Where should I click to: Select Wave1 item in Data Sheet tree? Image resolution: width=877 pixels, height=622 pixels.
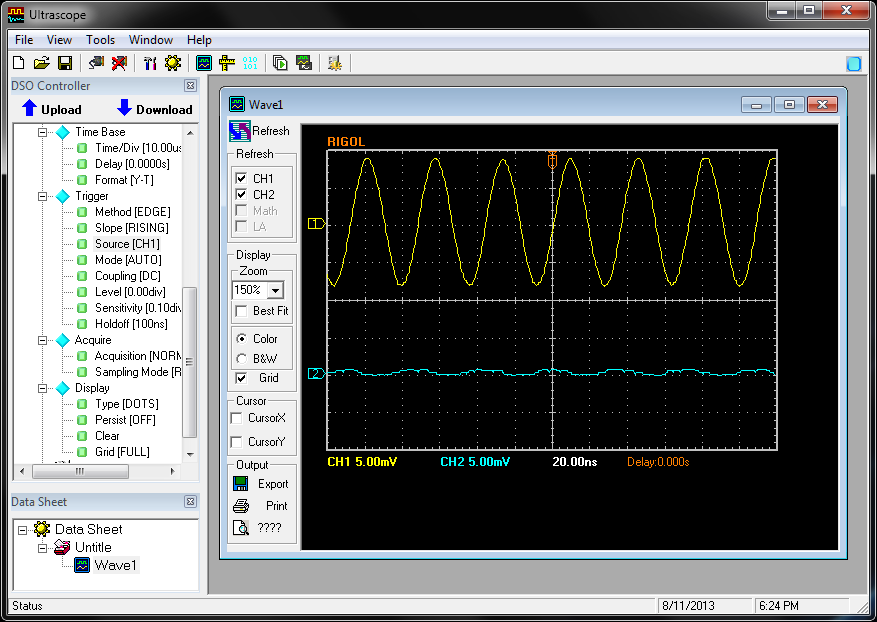[115, 565]
